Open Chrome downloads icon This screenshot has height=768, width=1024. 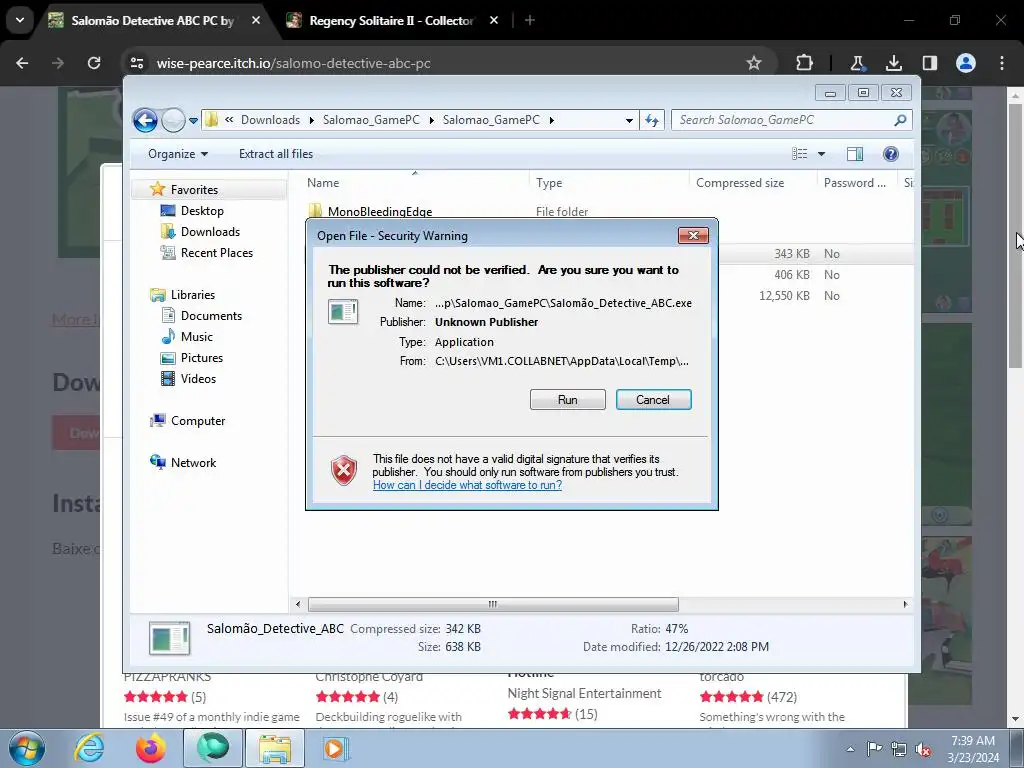pyautogui.click(x=893, y=63)
